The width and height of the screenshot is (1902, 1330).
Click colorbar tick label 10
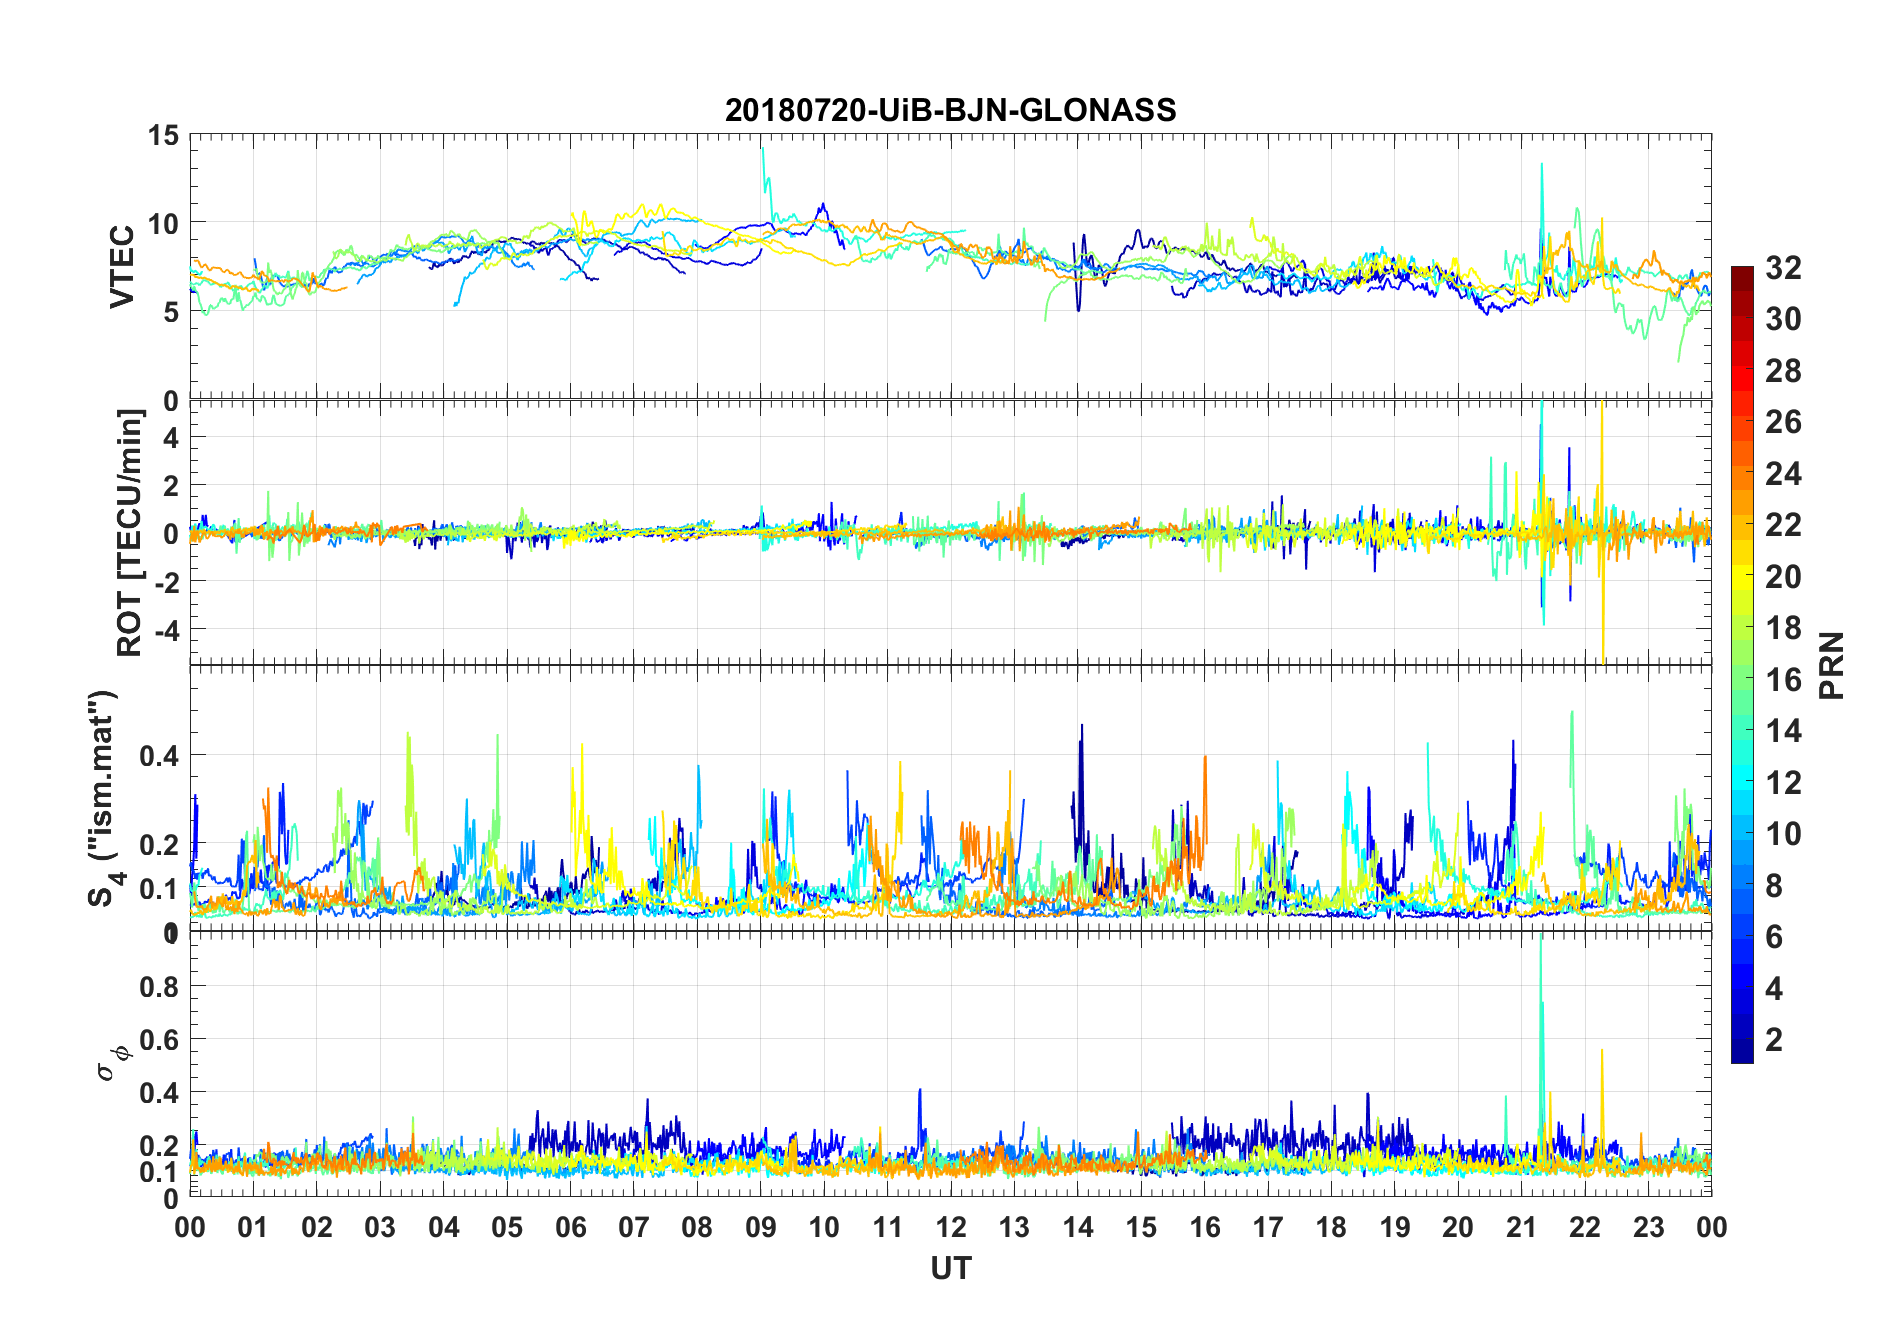coord(1783,834)
